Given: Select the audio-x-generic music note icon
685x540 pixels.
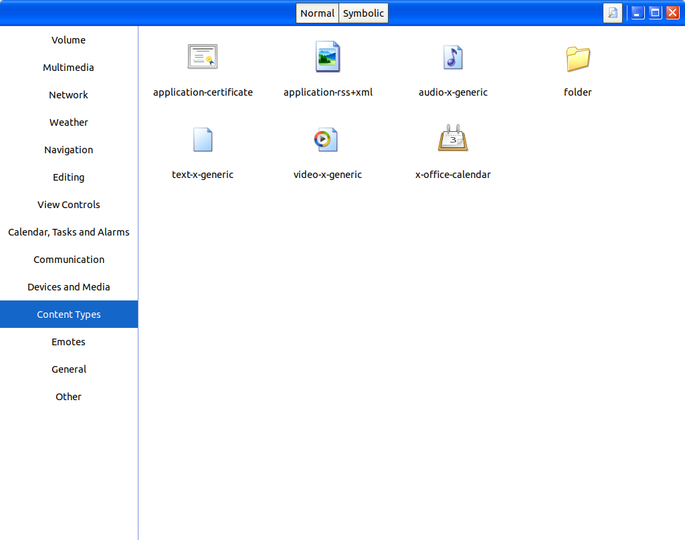Looking at the screenshot, I should (x=453, y=57).
